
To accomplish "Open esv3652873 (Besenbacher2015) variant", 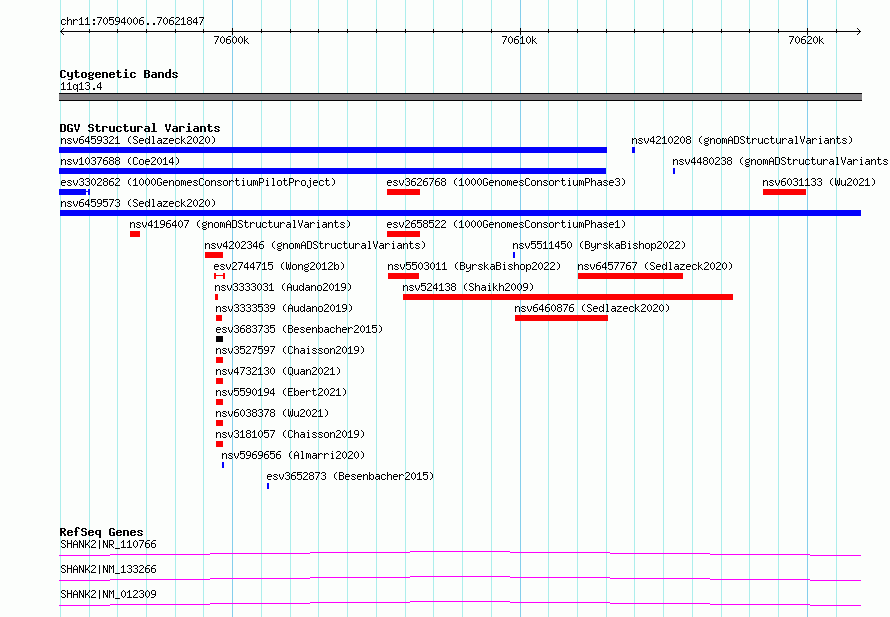I will click(x=350, y=476).
